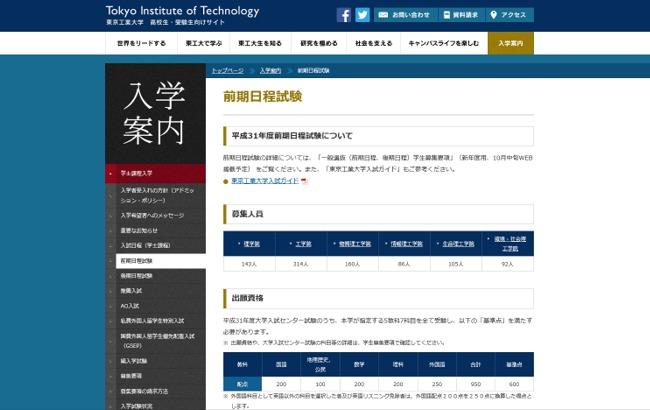650x410 pixels.
Task: Open 入学者受入れの方針 (アドミッション・ポリシー) sidebar item
Action: [157, 195]
